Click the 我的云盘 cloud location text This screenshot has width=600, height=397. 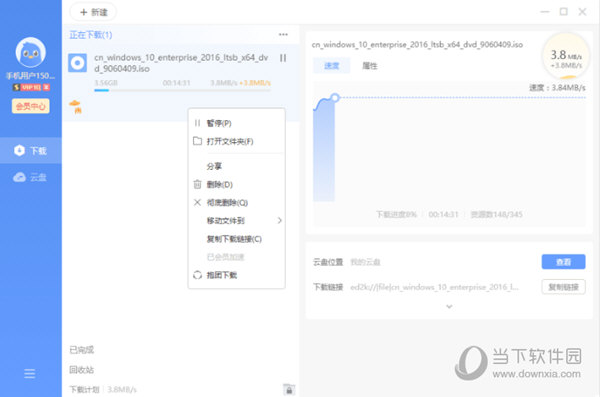(x=365, y=262)
